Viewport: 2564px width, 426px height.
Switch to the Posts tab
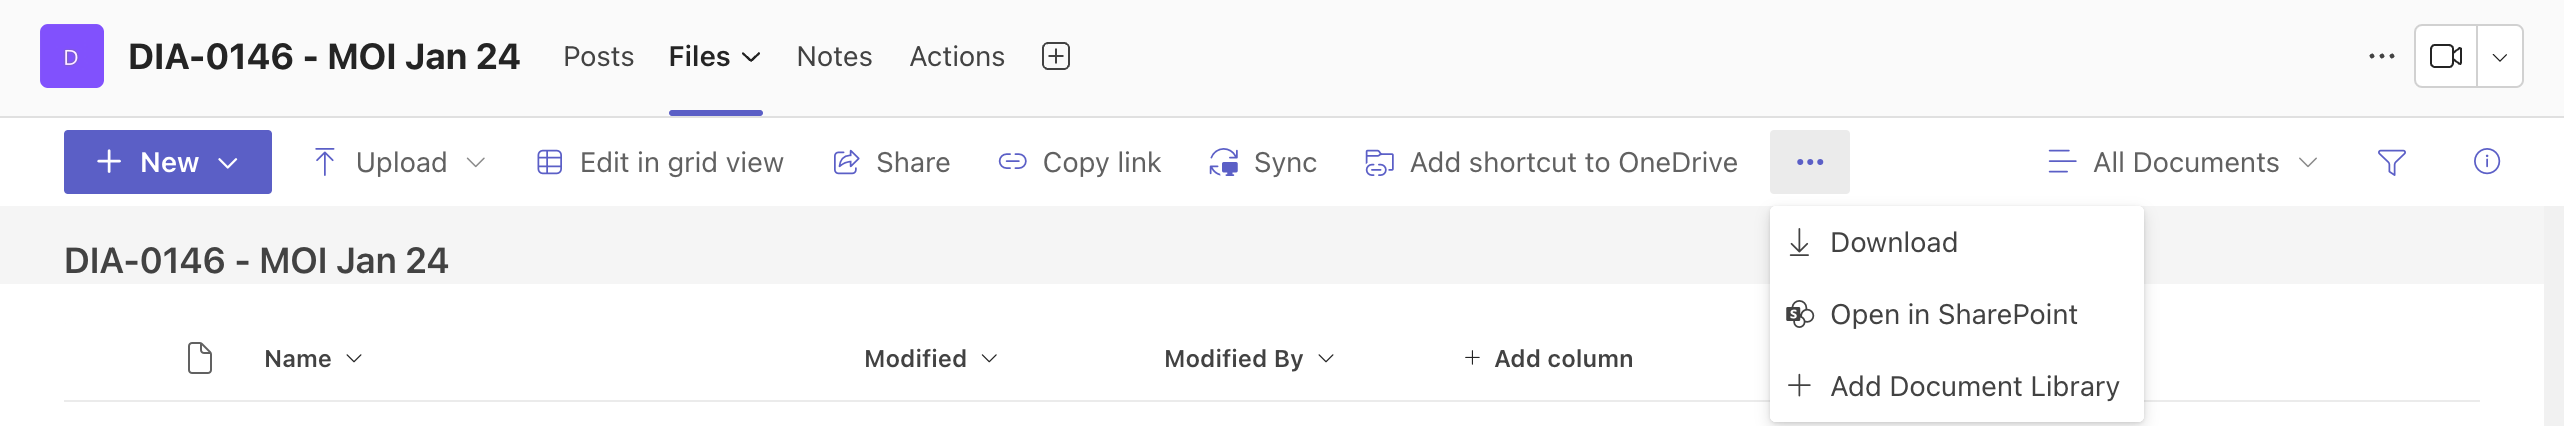coord(598,56)
